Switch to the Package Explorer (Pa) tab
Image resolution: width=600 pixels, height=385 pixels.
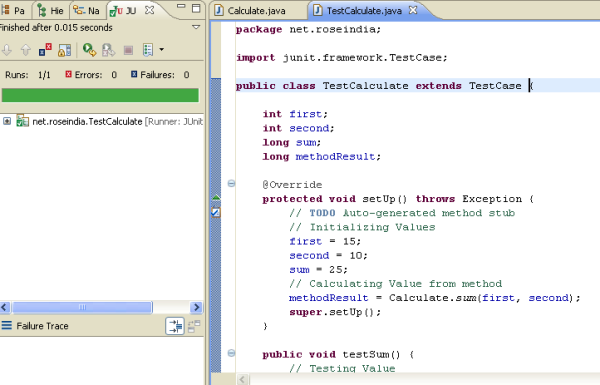[14, 10]
